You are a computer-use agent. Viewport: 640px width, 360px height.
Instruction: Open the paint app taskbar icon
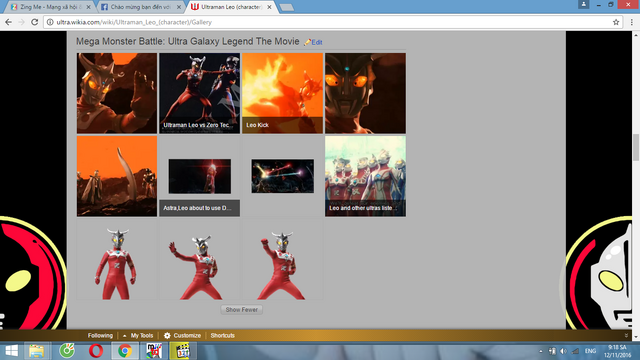point(154,351)
